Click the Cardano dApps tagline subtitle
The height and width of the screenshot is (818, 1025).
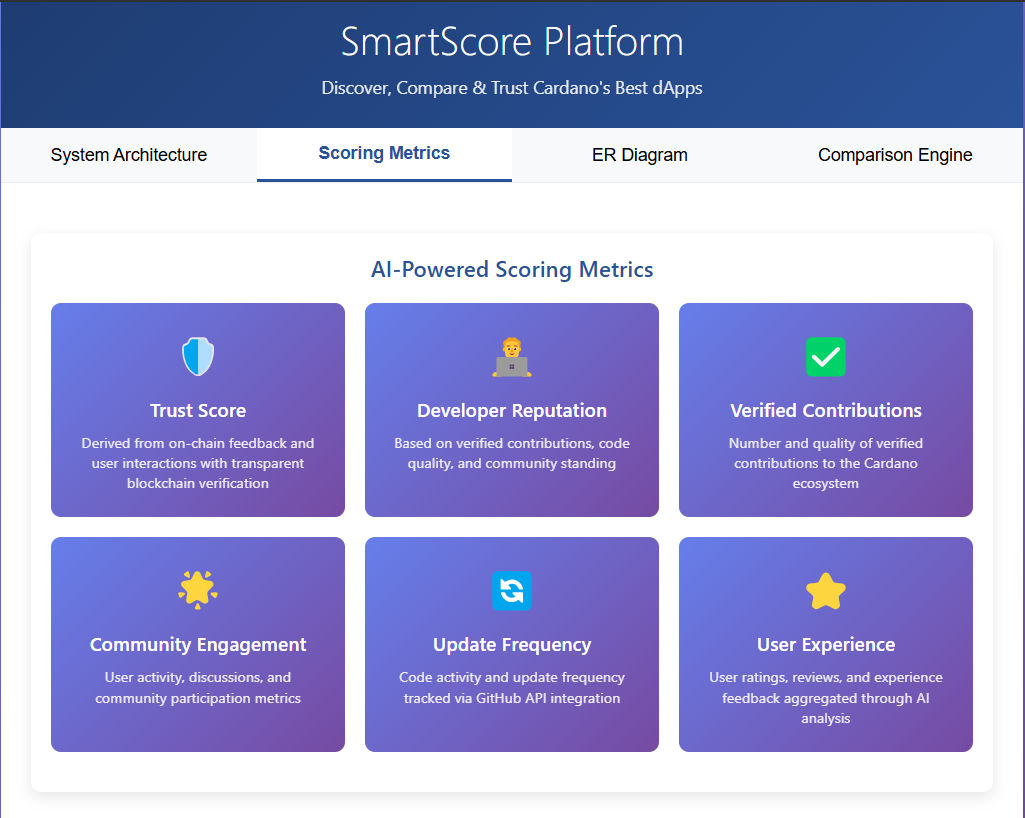coord(512,88)
